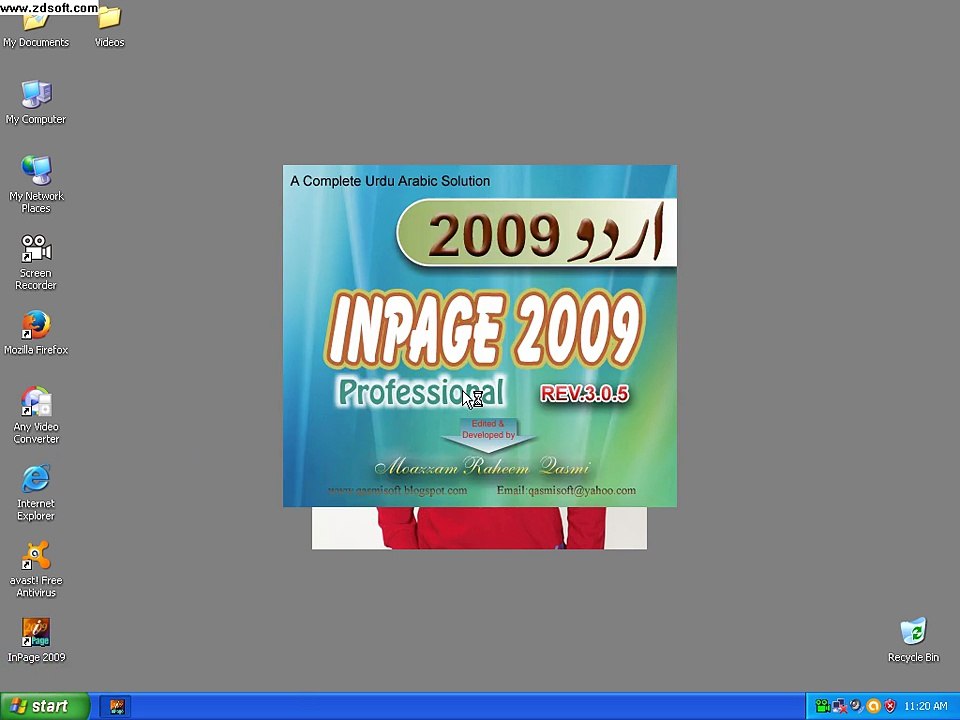The image size is (960, 720).
Task: Select the Screen Recorder shortcut
Action: (x=36, y=262)
